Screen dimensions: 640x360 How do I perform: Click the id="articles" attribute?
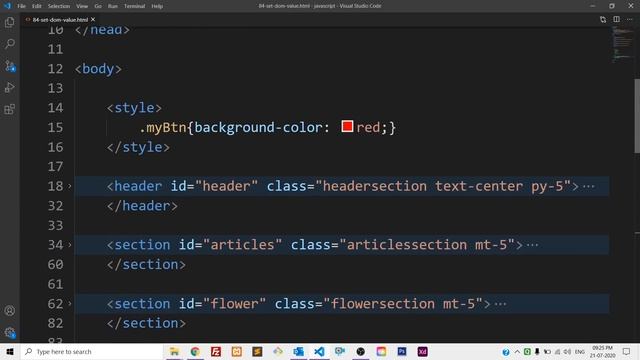click(x=230, y=245)
